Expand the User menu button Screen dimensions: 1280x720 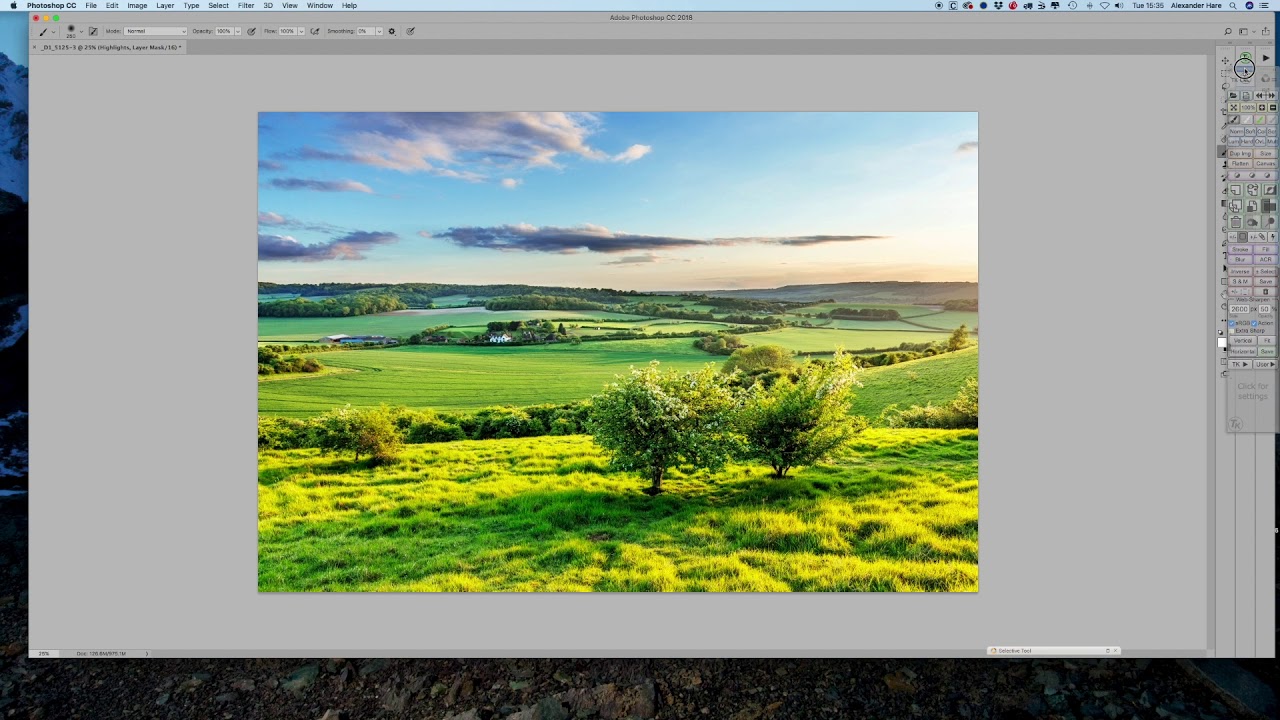[x=1265, y=365]
